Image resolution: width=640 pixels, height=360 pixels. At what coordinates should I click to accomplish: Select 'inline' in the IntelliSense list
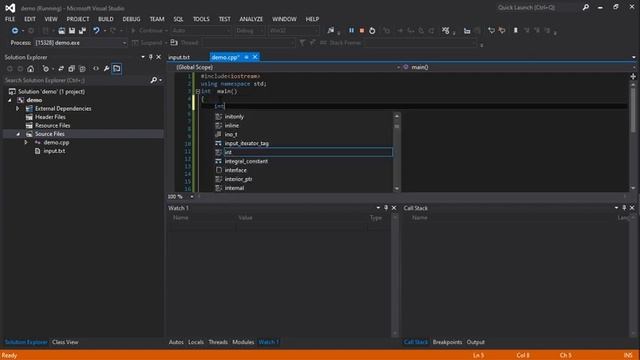[x=303, y=125]
